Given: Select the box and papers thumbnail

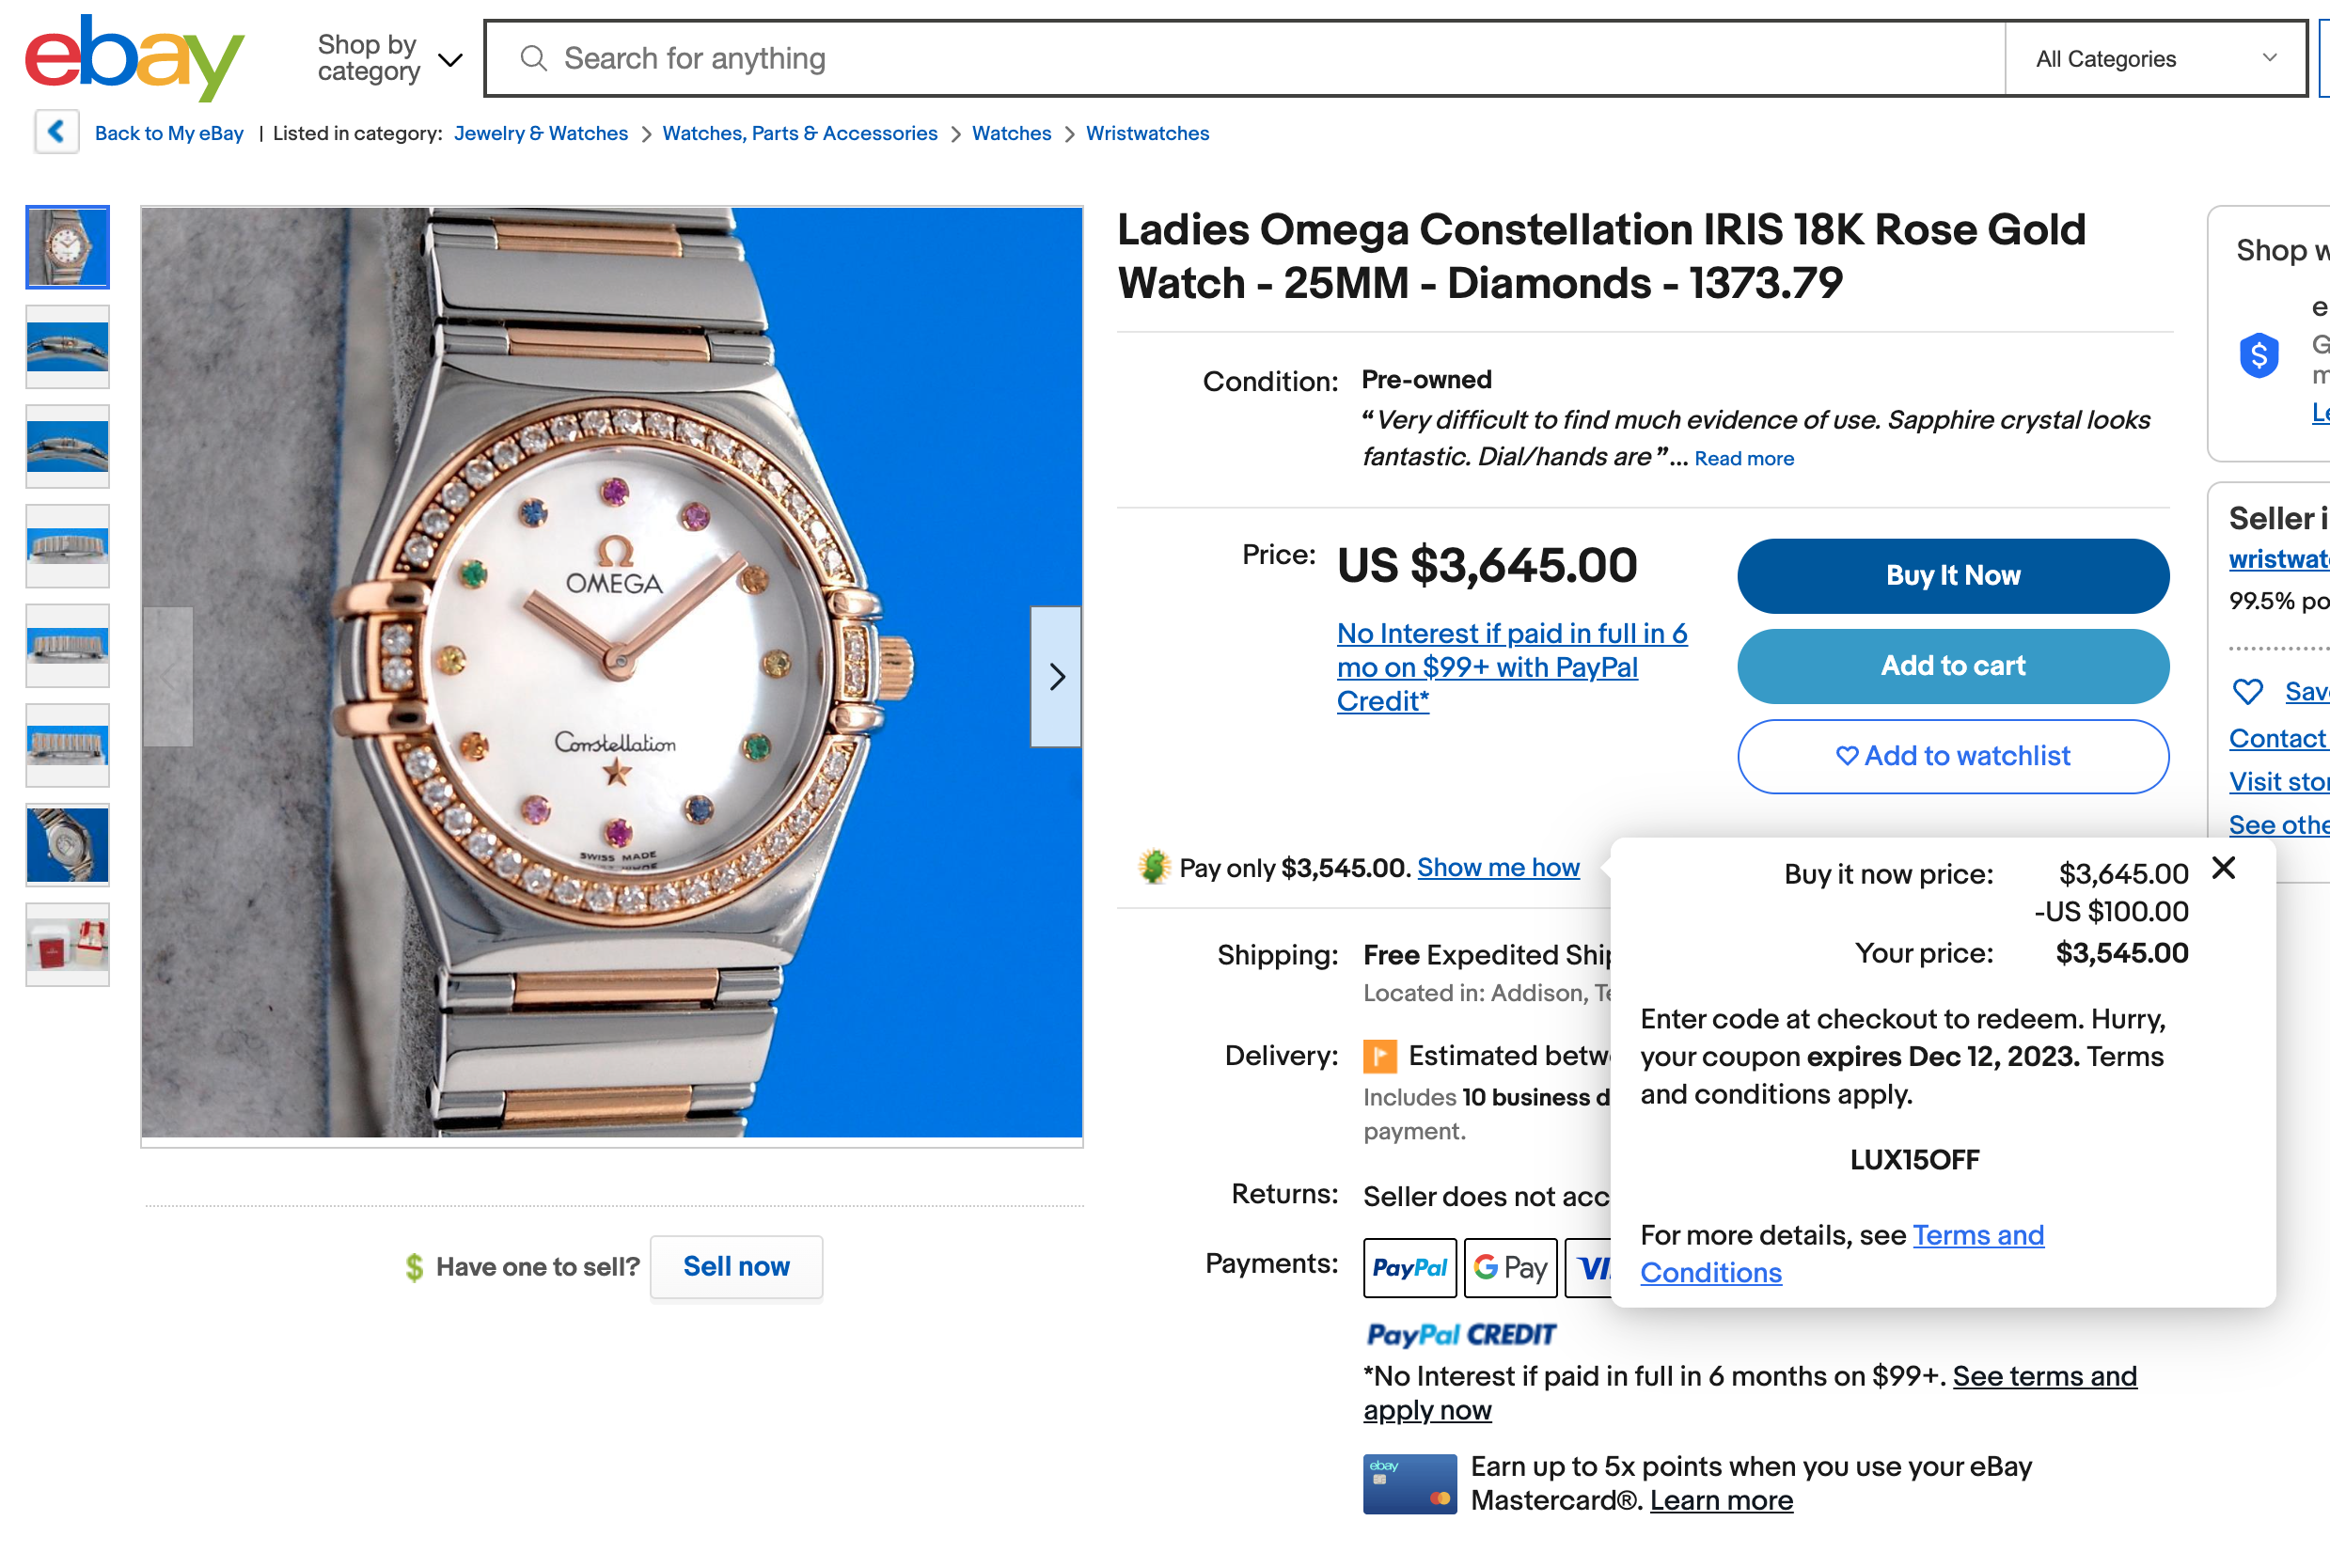Looking at the screenshot, I should click(68, 945).
